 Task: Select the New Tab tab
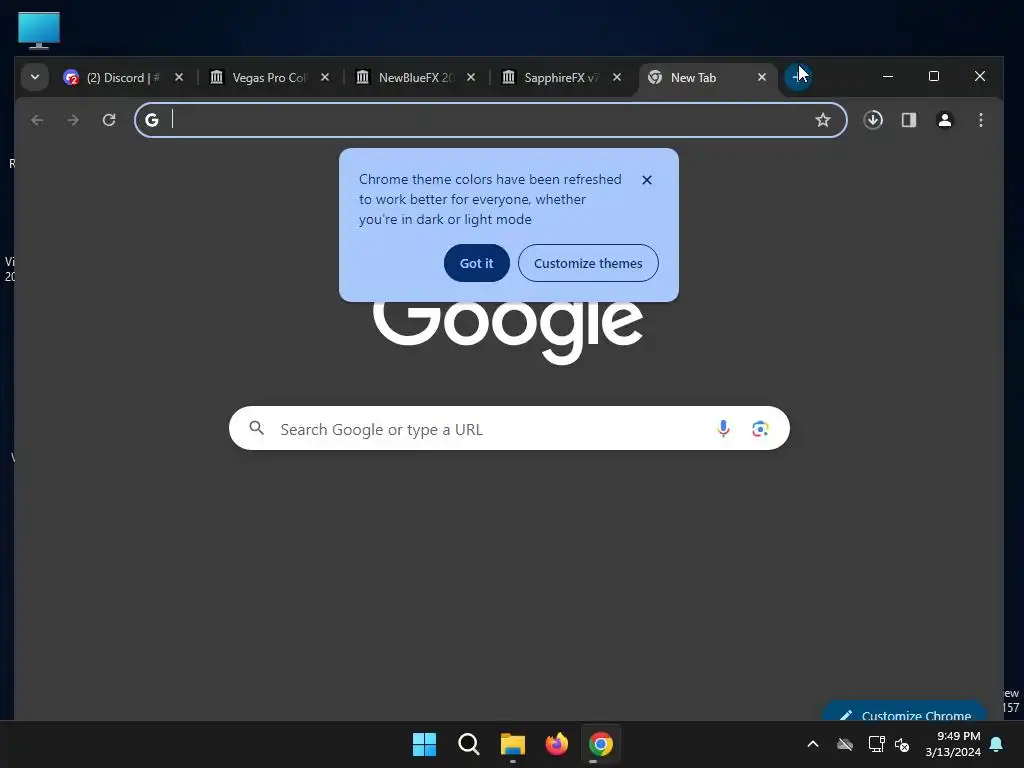tap(707, 78)
